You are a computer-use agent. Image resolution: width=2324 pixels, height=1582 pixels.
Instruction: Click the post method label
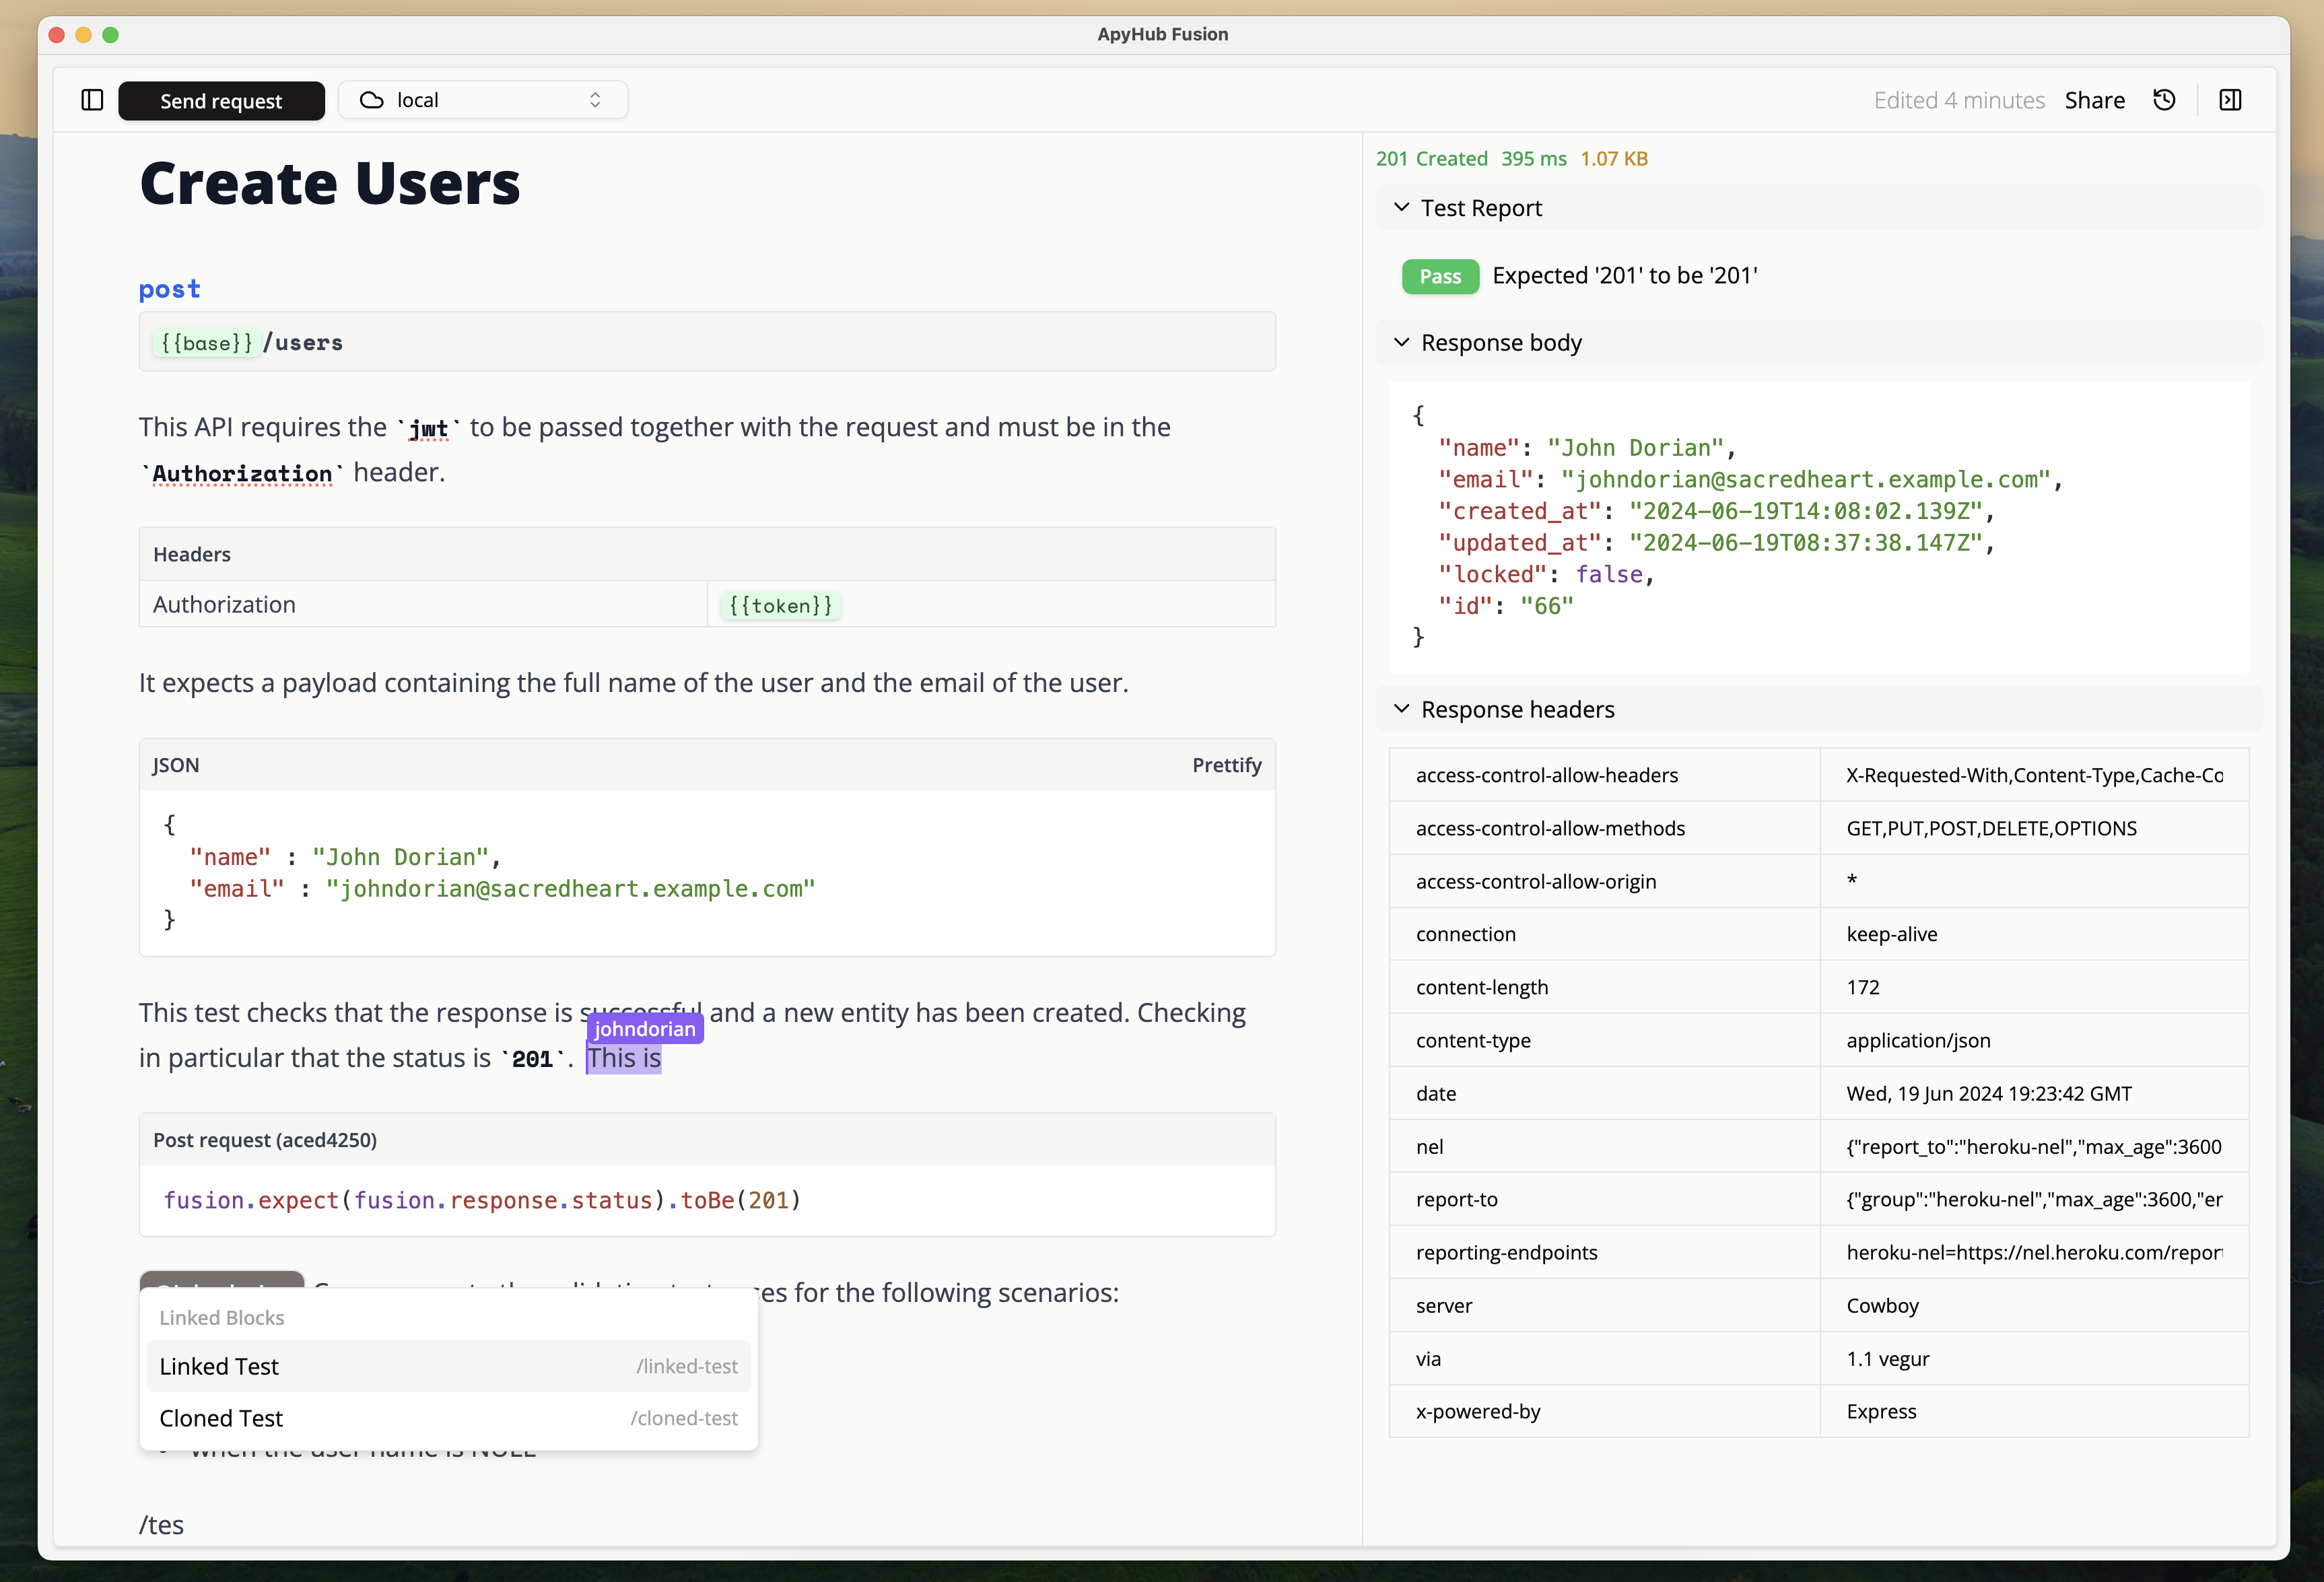pos(169,289)
